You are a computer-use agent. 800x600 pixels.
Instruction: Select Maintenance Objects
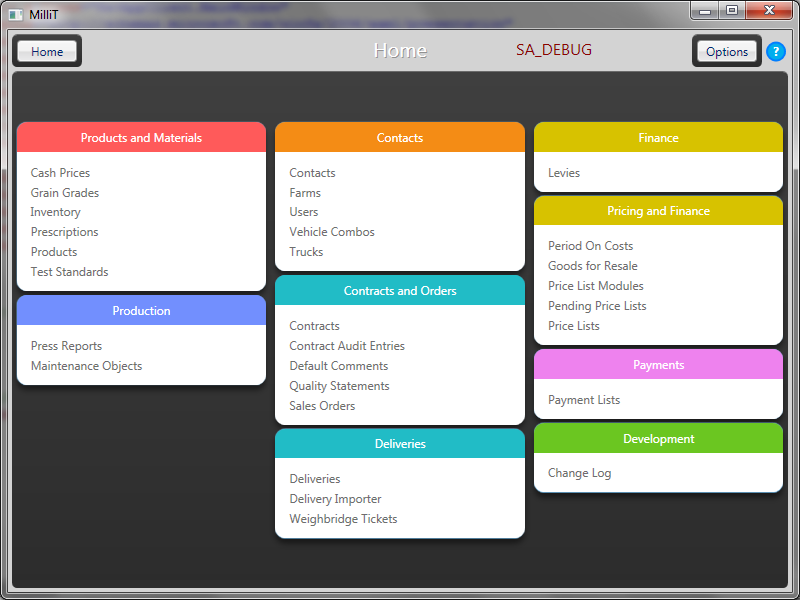click(x=86, y=366)
